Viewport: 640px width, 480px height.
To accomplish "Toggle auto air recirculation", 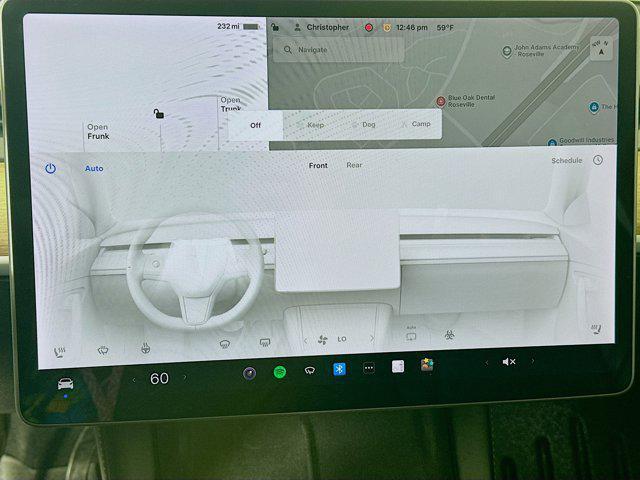I will pyautogui.click(x=411, y=335).
